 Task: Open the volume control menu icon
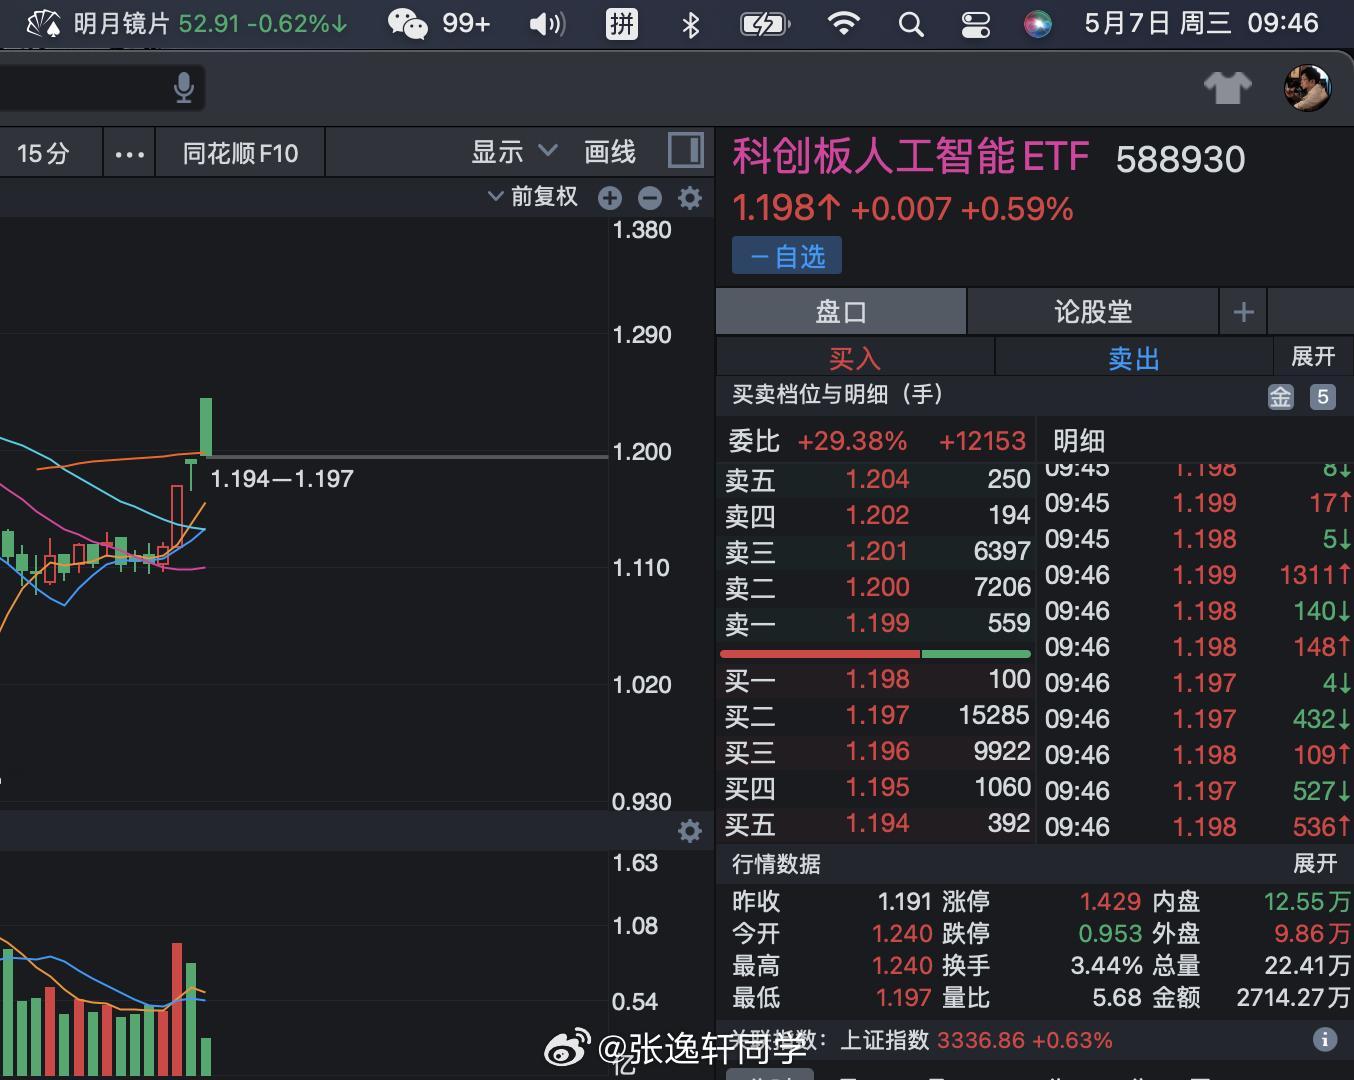(547, 23)
